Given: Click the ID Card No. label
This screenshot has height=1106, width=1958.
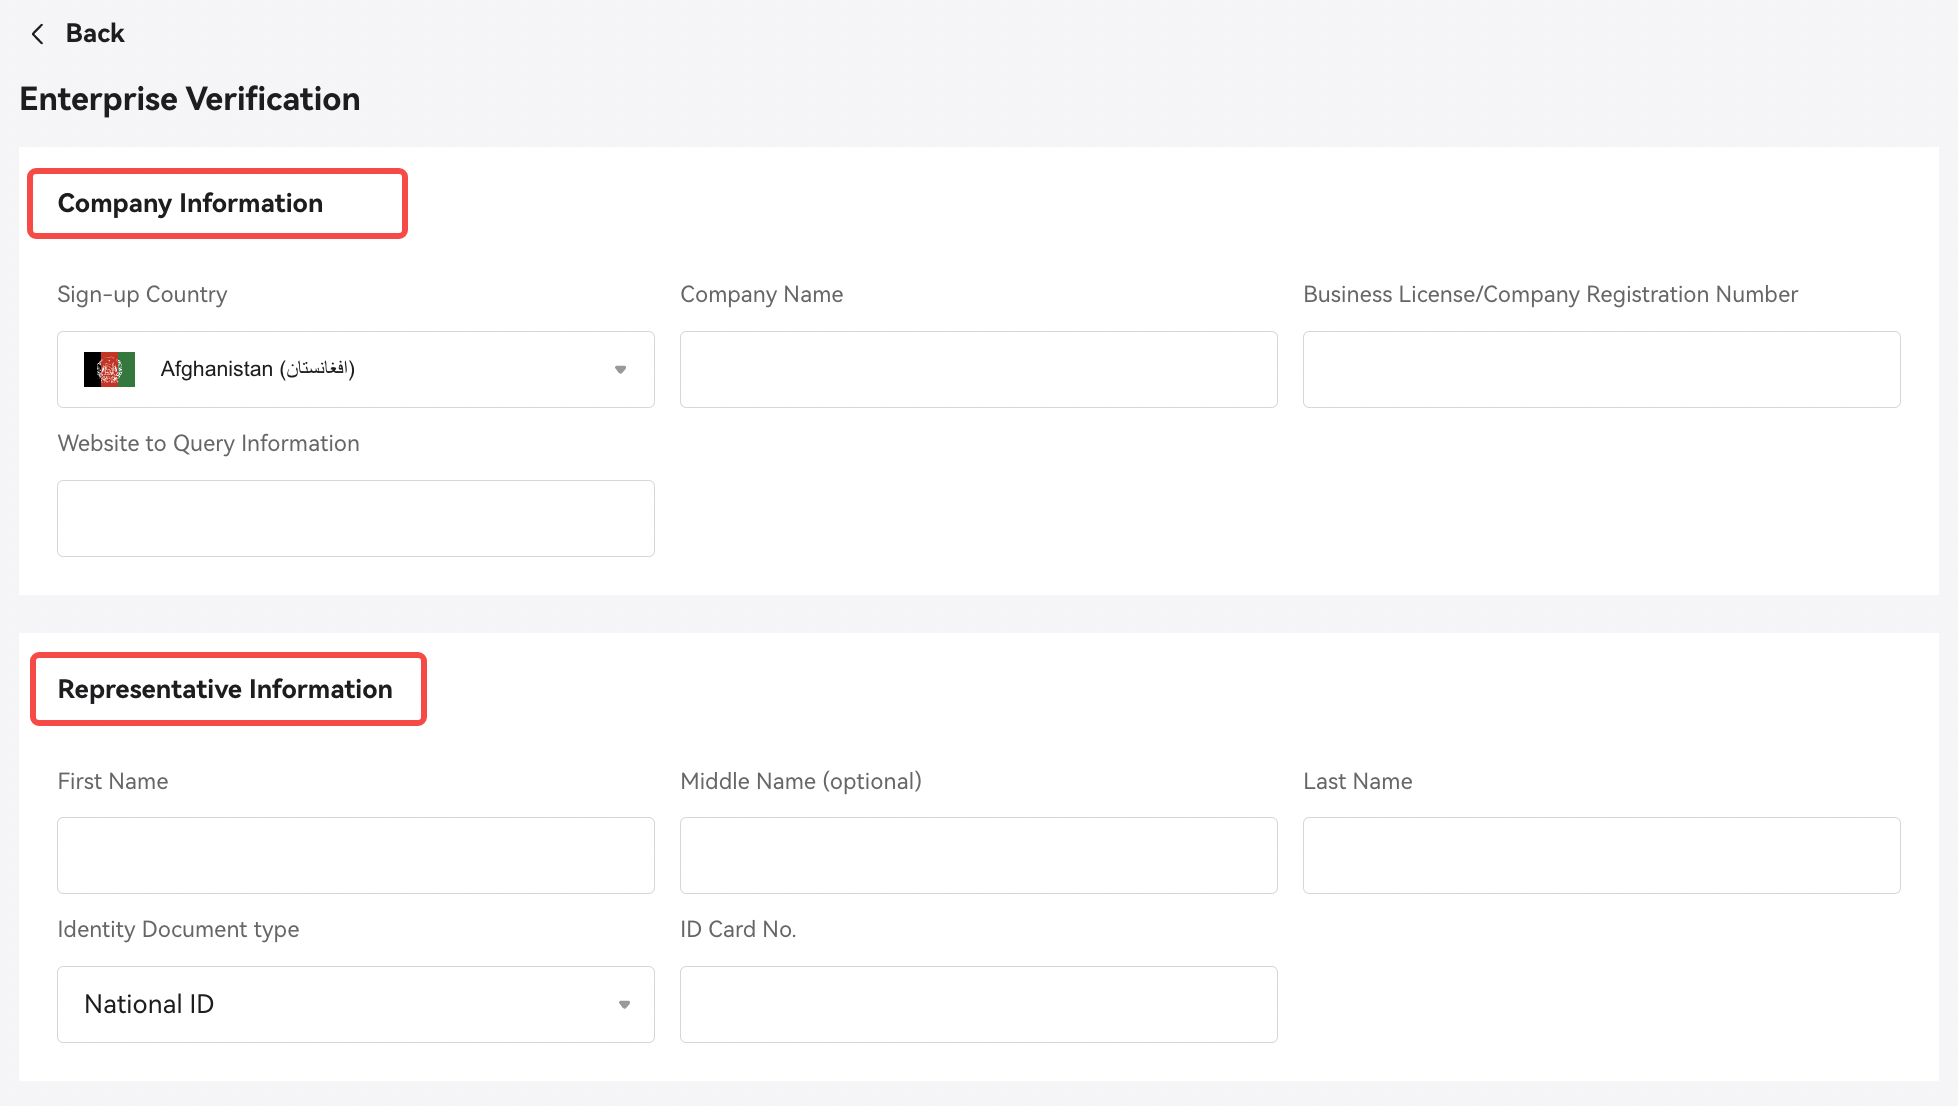Looking at the screenshot, I should 738,929.
